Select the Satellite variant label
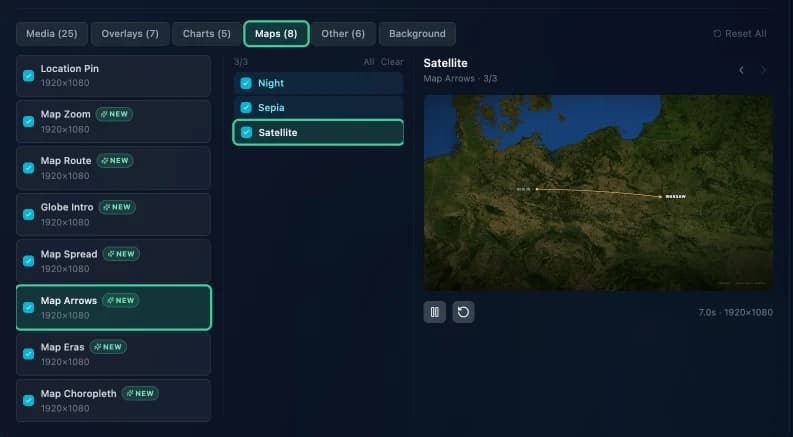The image size is (793, 437). [x=278, y=133]
